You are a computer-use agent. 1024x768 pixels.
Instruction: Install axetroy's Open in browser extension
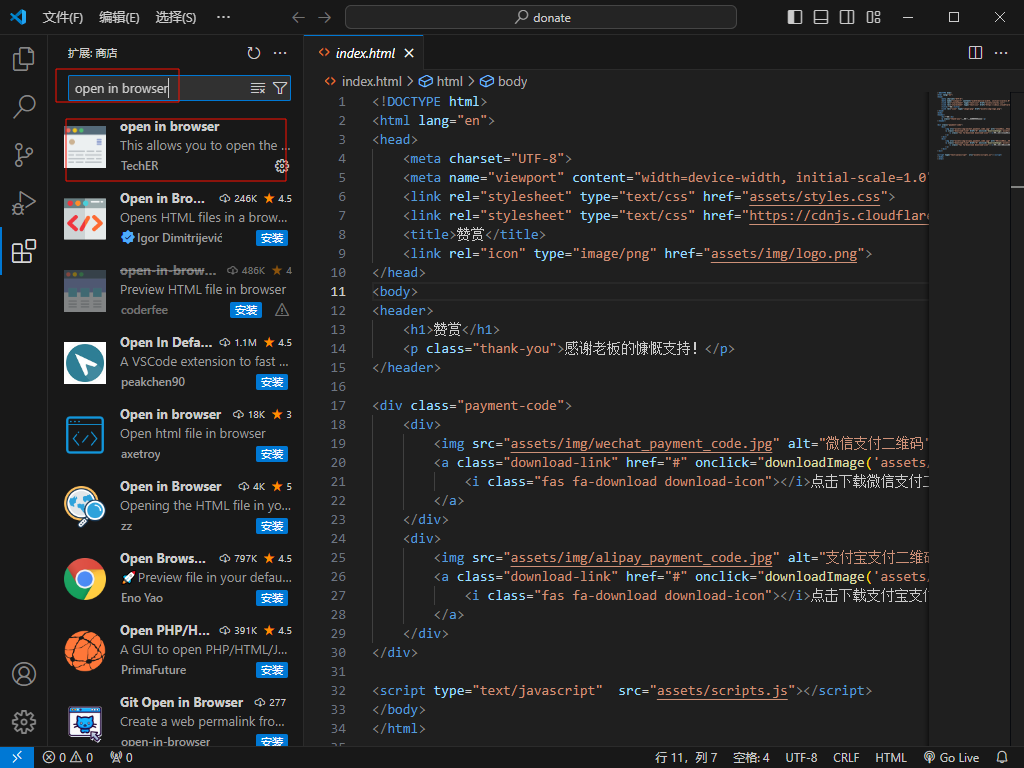[272, 454]
